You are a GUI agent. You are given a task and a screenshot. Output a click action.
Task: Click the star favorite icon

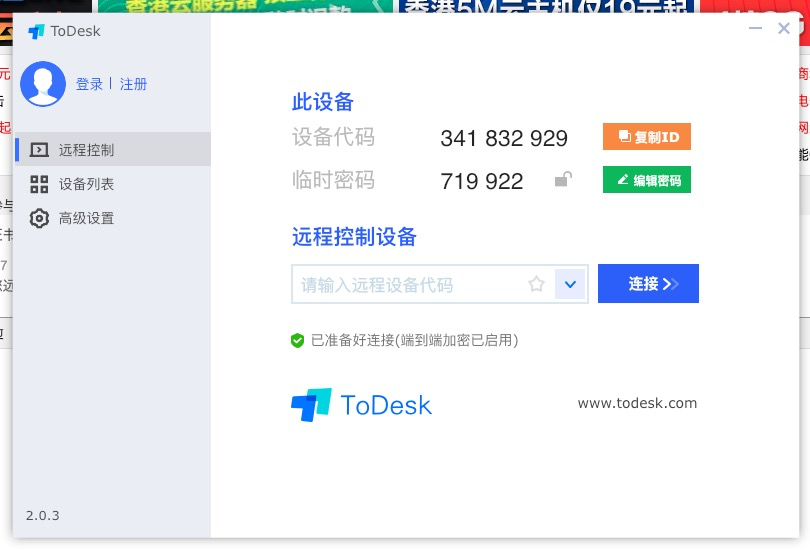click(x=536, y=284)
